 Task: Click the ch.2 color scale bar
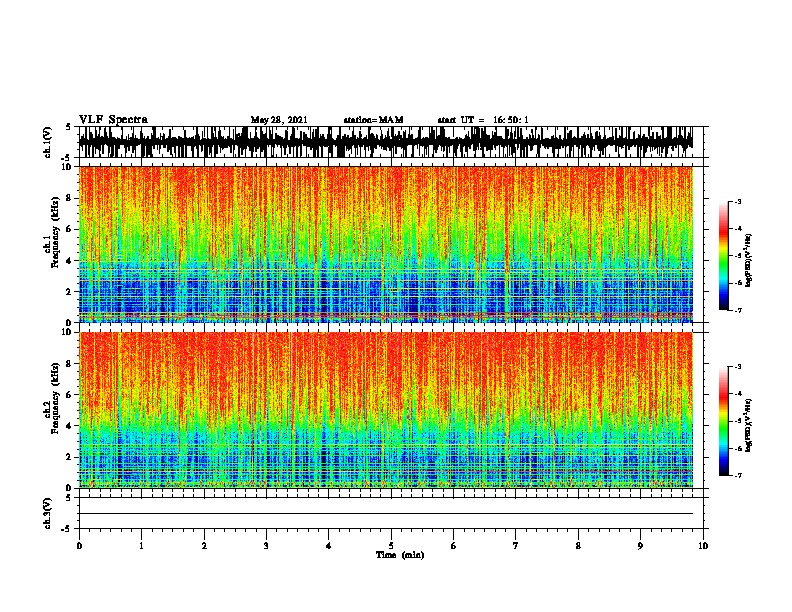tap(724, 421)
